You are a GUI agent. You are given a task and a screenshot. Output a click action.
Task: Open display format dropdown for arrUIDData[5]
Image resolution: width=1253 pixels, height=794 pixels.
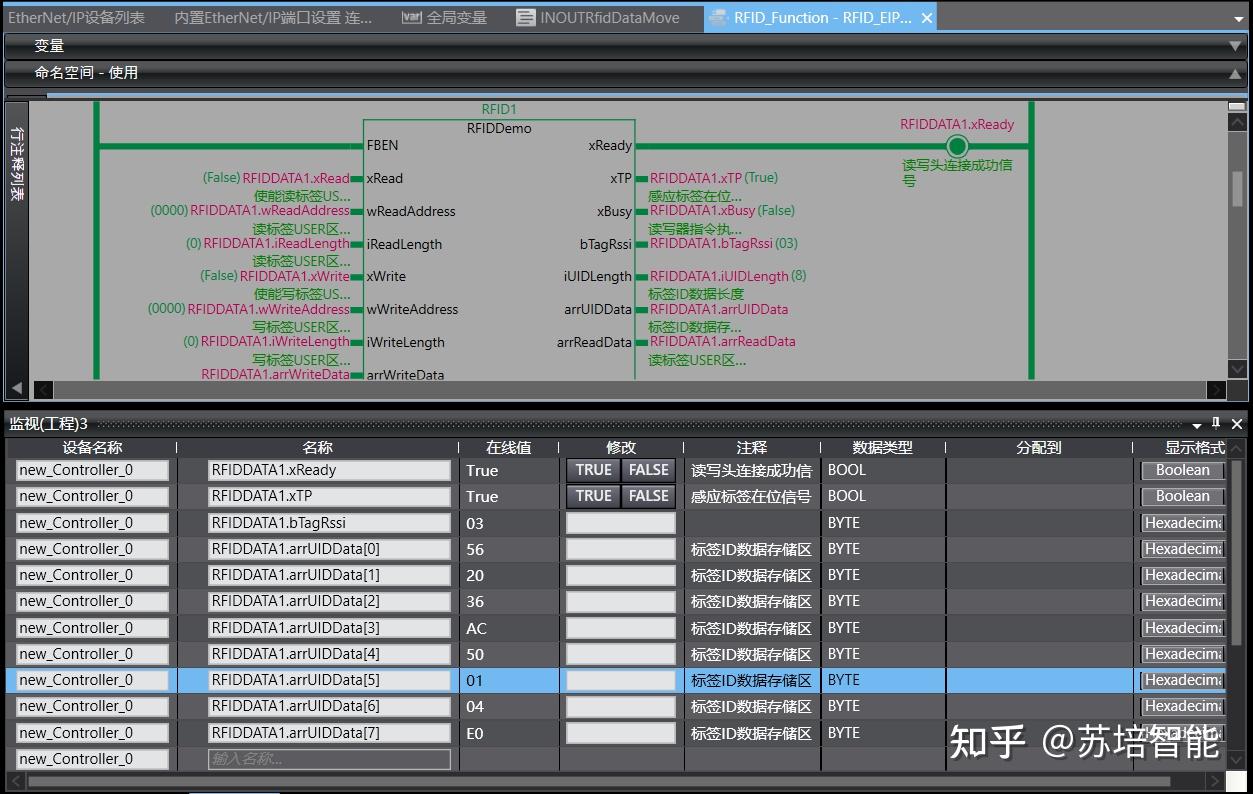click(x=1183, y=680)
